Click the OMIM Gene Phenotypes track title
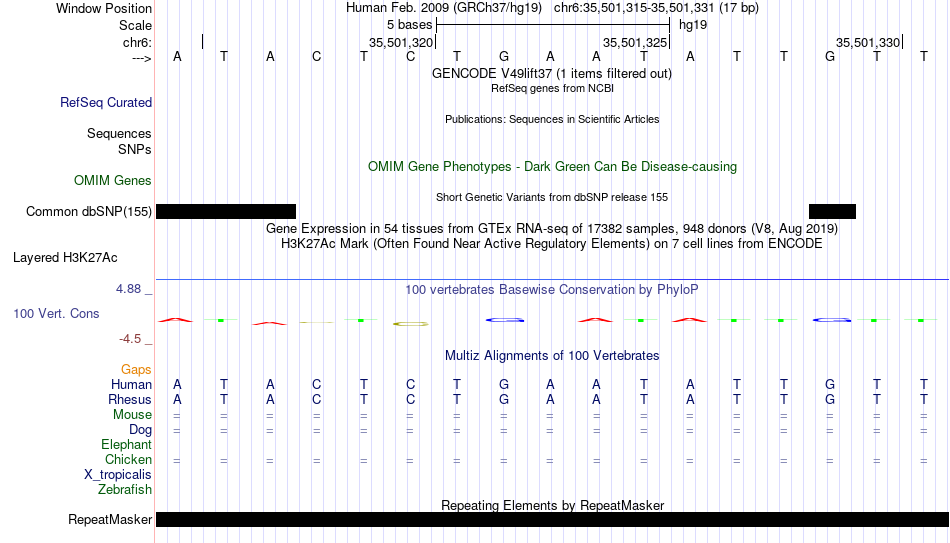The image size is (950, 543). tap(553, 167)
